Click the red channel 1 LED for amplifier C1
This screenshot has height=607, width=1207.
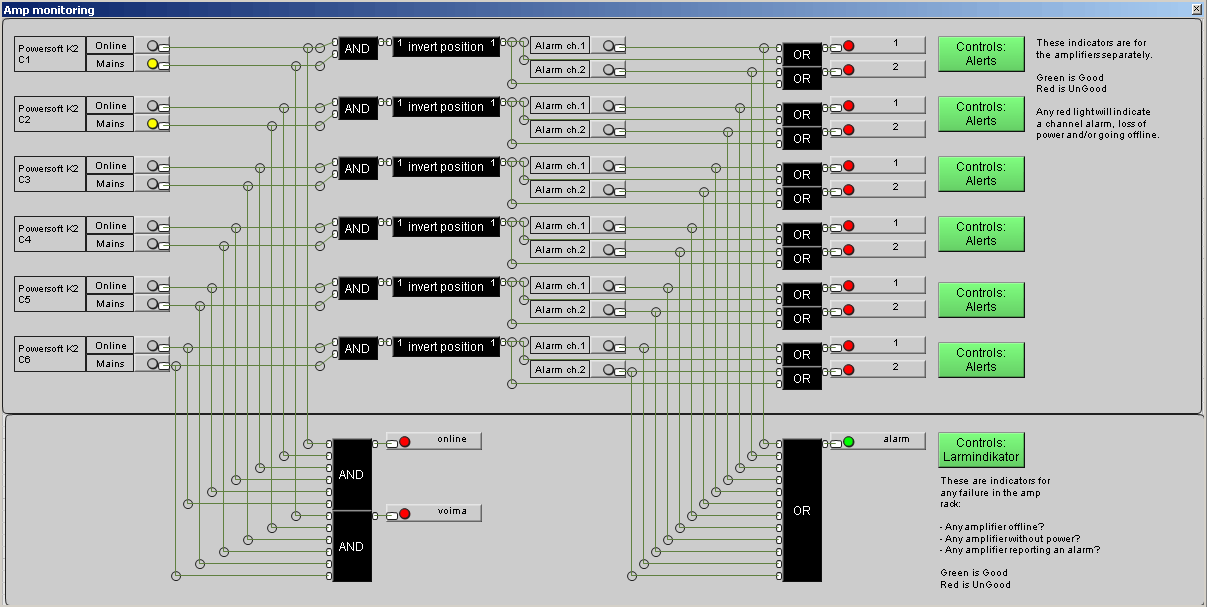tap(848, 46)
